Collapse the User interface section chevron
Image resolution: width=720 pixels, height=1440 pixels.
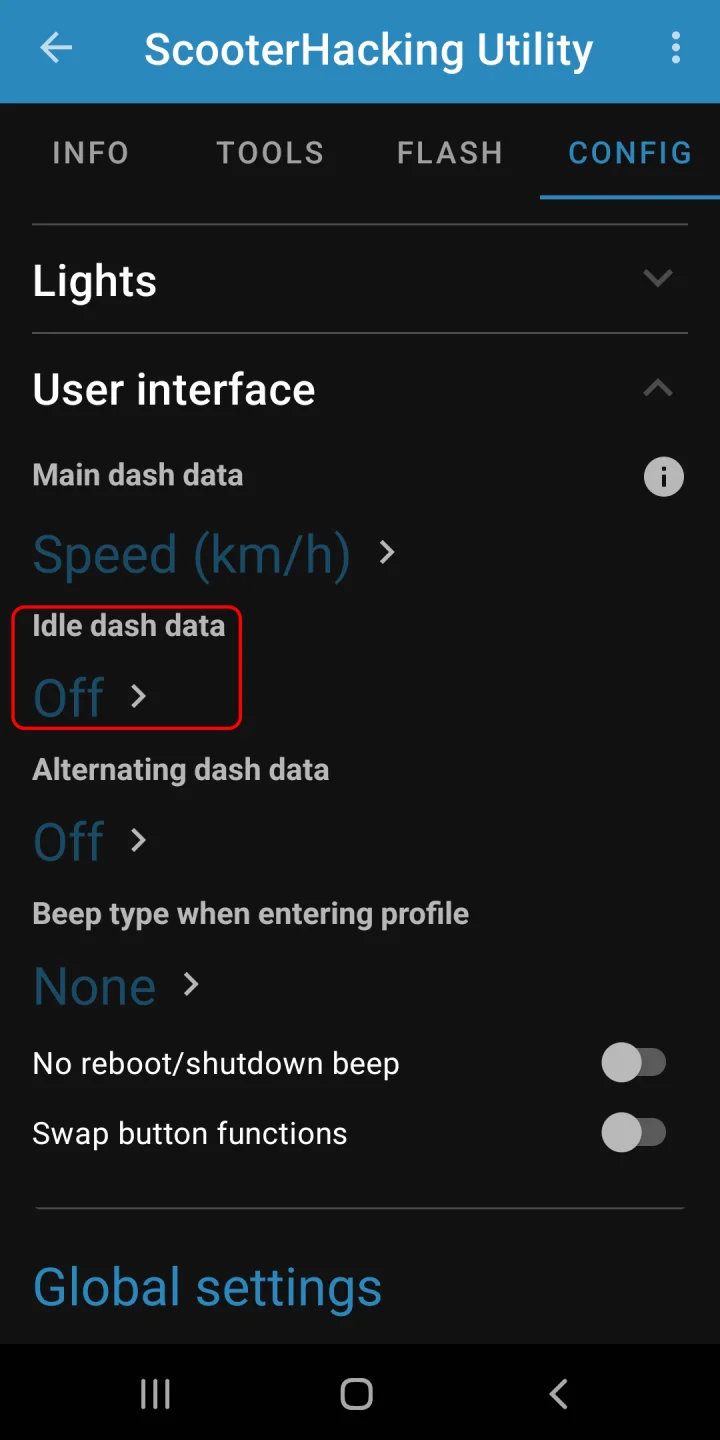point(657,388)
